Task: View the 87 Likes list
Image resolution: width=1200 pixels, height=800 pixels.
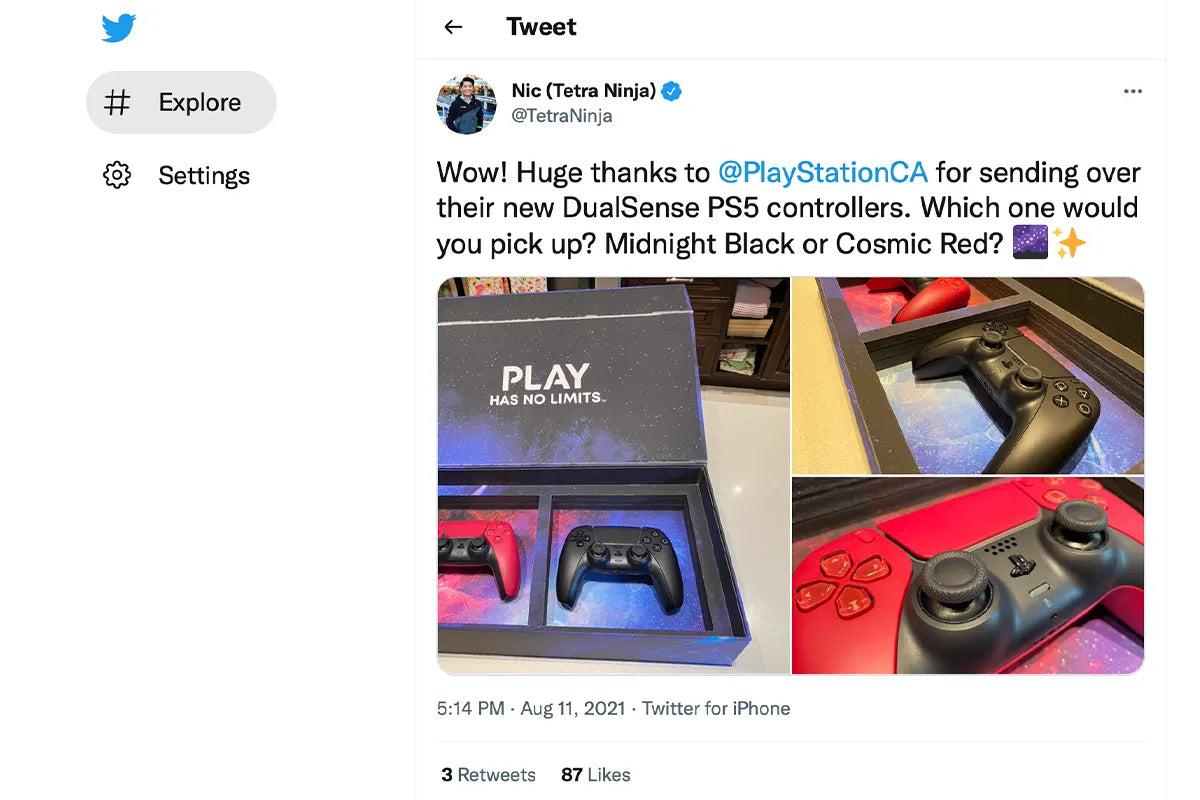Action: tap(596, 775)
